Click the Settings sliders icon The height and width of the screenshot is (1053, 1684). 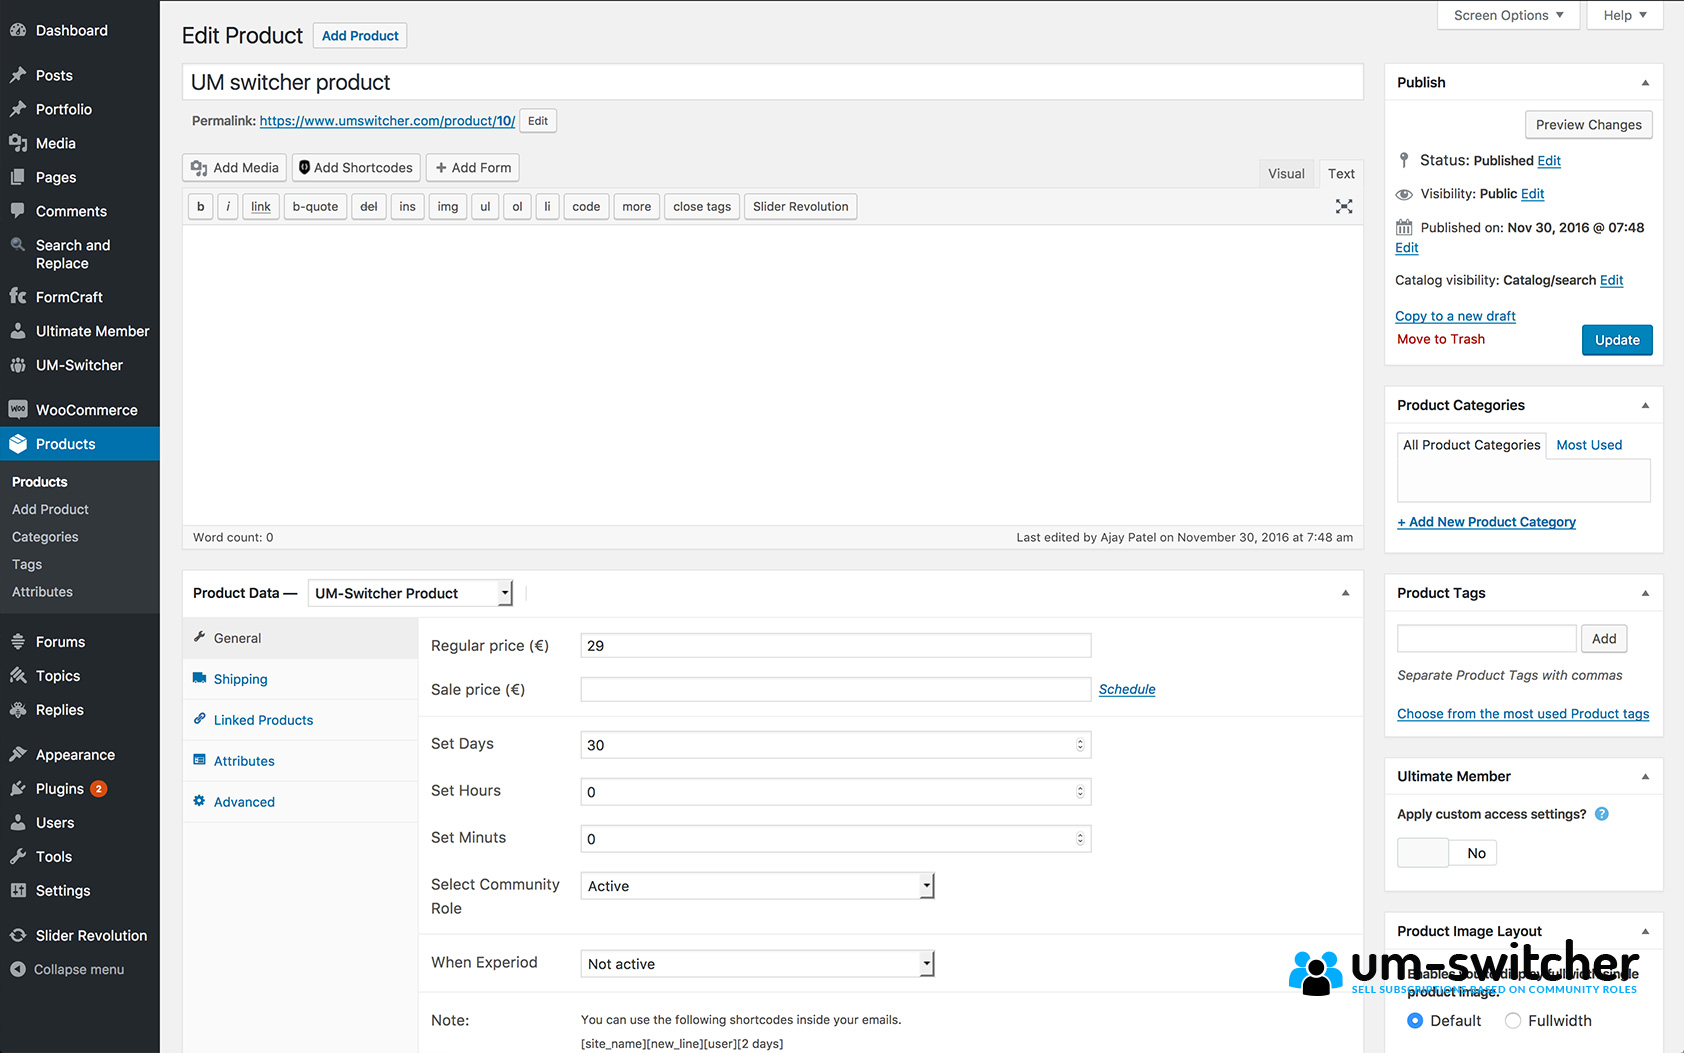(18, 891)
